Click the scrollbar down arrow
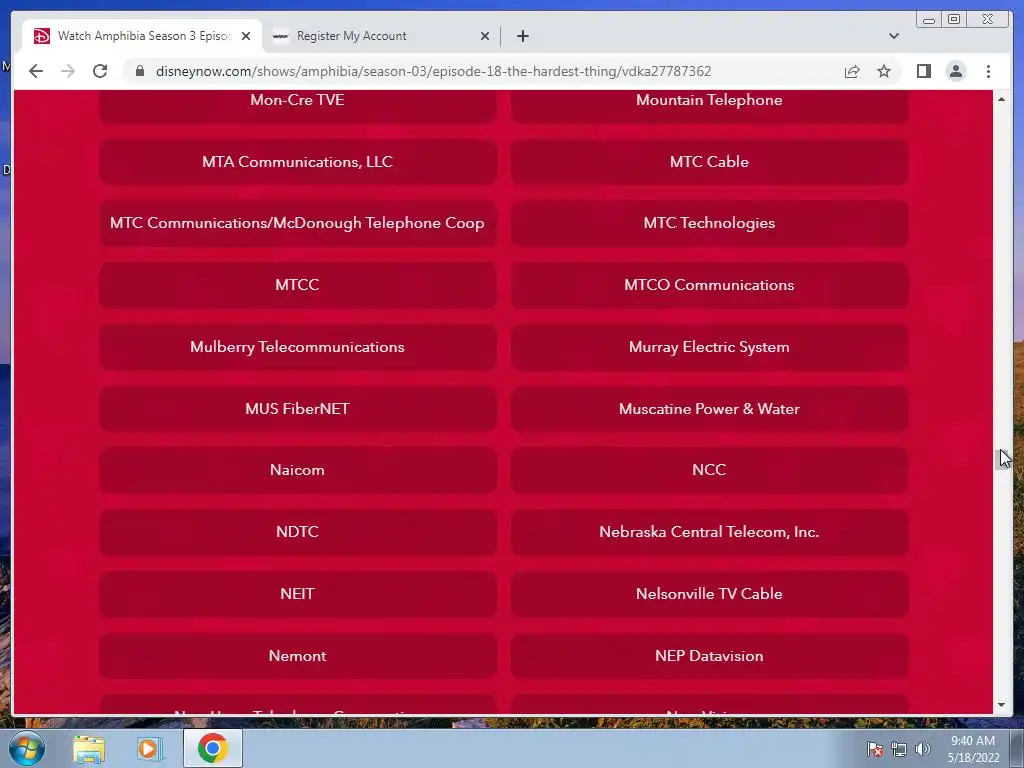 (x=1002, y=705)
